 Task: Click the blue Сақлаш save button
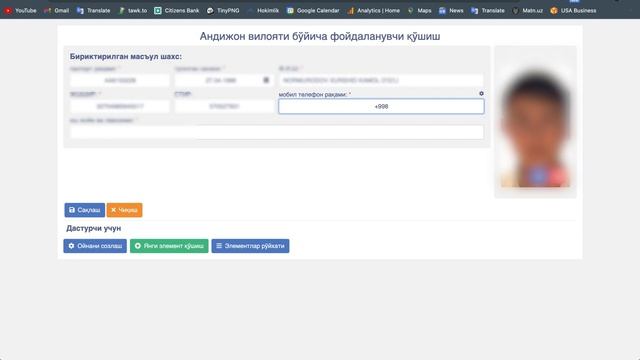[84, 210]
